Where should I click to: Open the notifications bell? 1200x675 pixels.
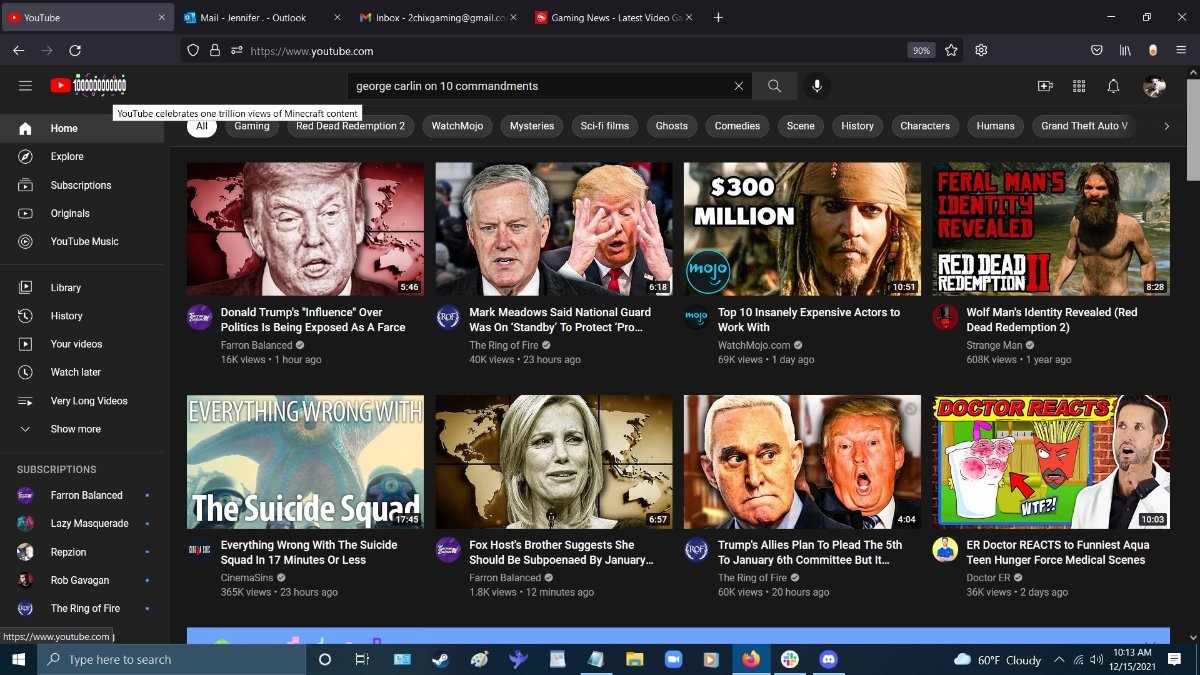click(x=1113, y=86)
